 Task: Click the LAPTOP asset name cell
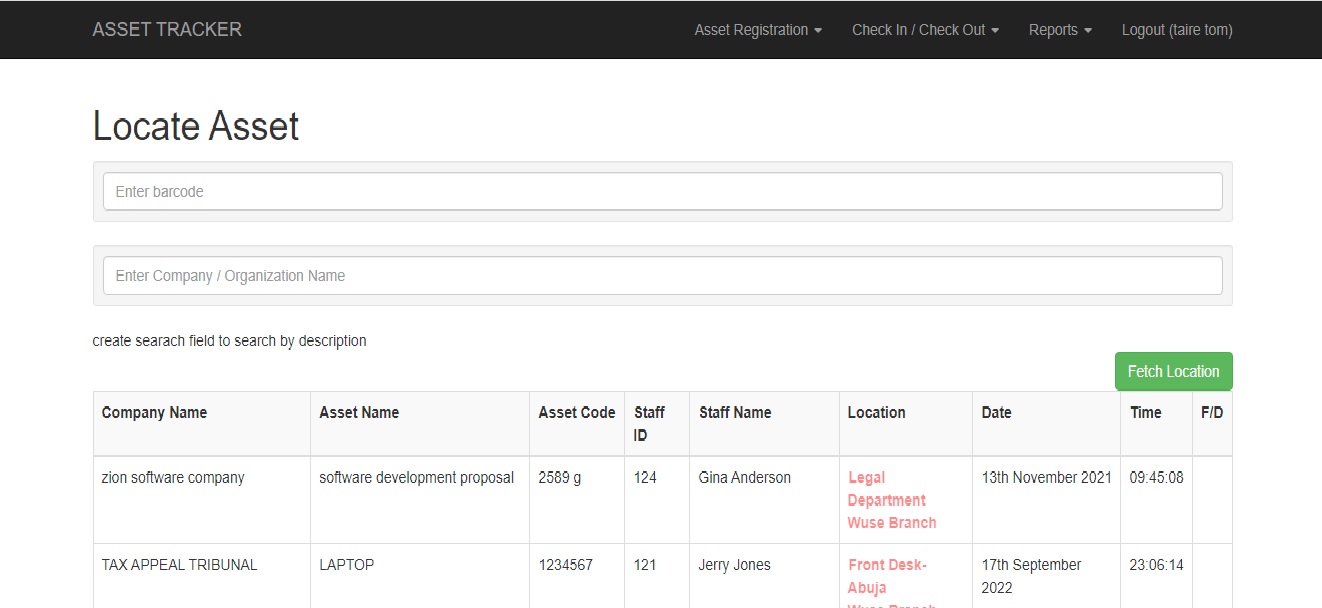click(x=346, y=565)
